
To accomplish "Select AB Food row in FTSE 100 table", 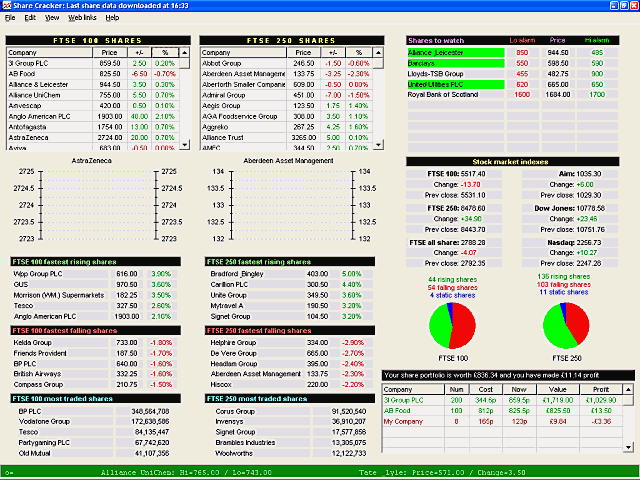I will coord(93,74).
